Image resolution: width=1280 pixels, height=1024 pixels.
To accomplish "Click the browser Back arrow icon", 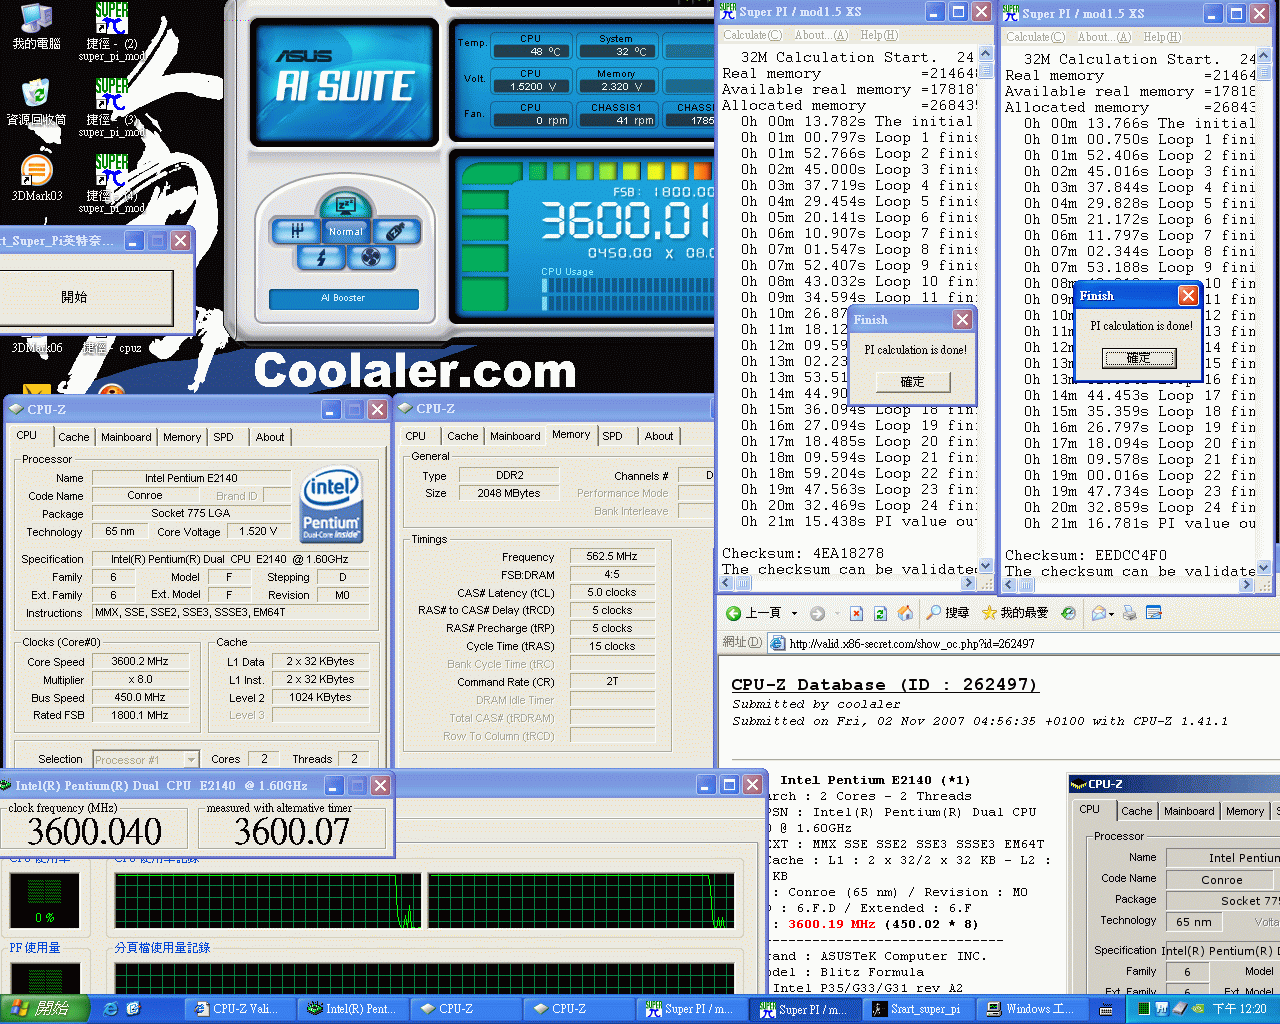I will coord(734,613).
